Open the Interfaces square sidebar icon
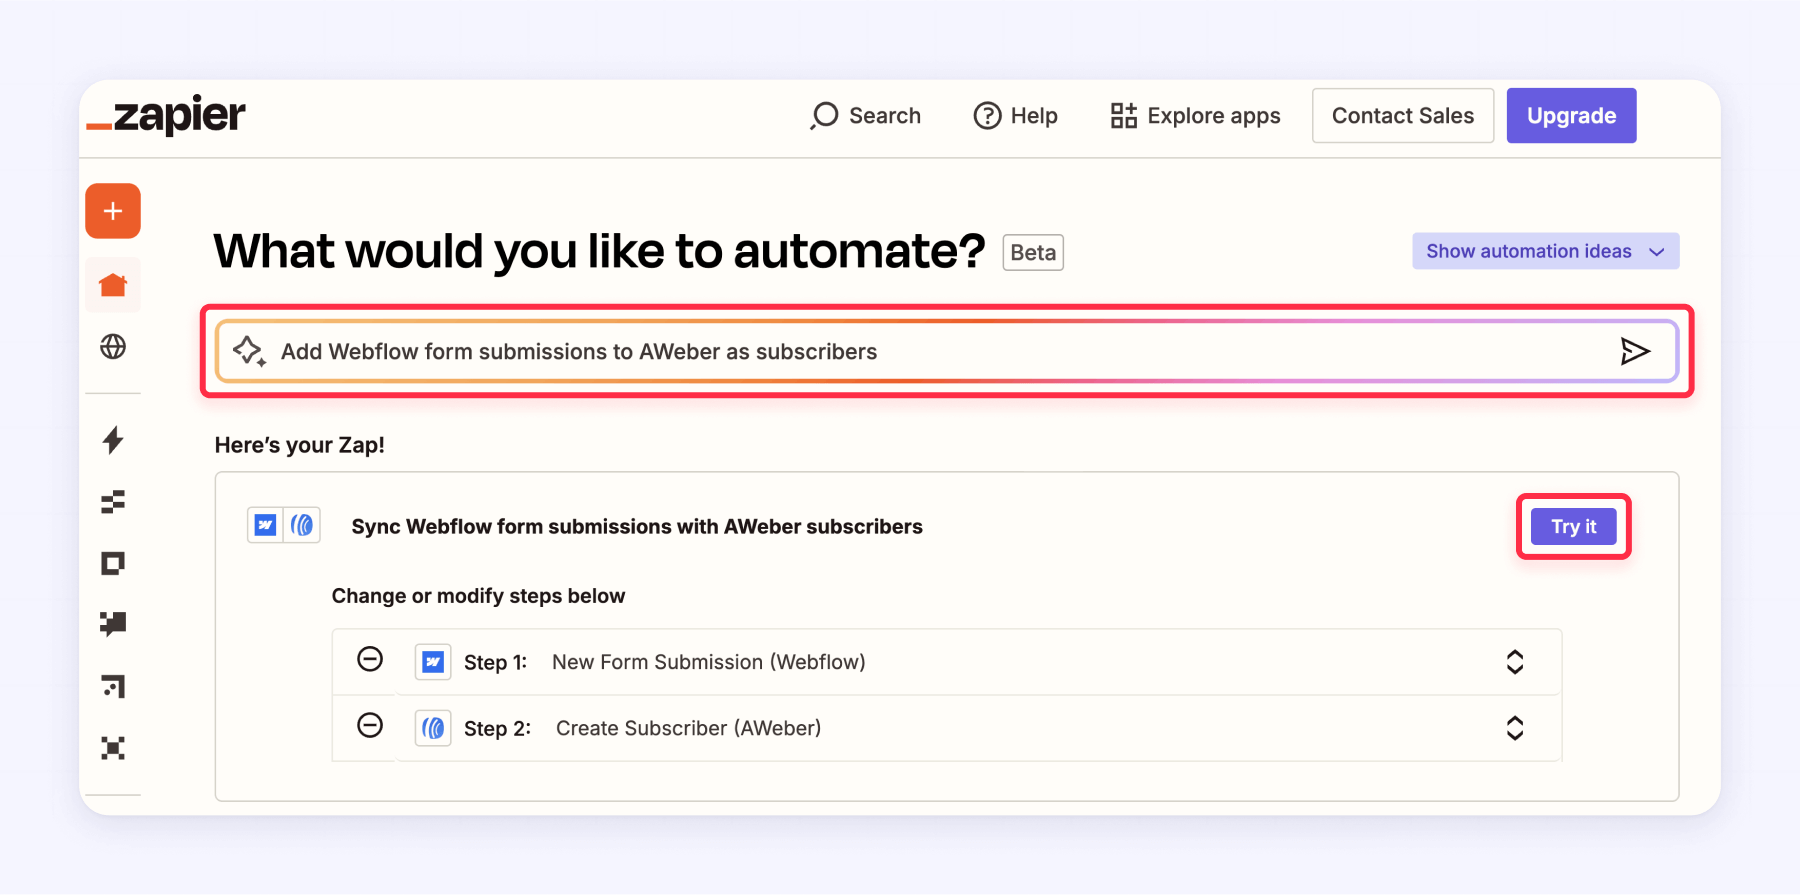The image size is (1800, 895). 113,563
